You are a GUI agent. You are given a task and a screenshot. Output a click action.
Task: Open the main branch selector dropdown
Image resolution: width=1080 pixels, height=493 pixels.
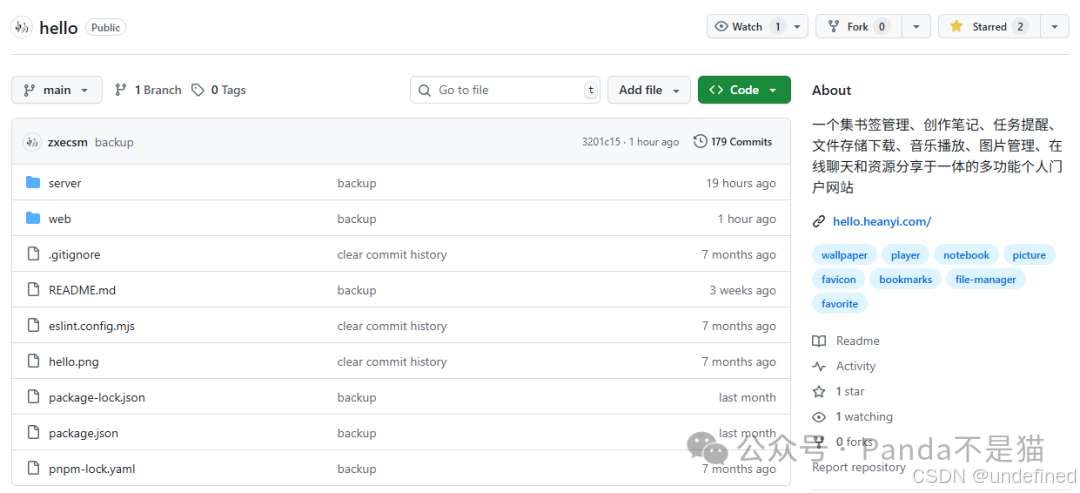[x=57, y=90]
